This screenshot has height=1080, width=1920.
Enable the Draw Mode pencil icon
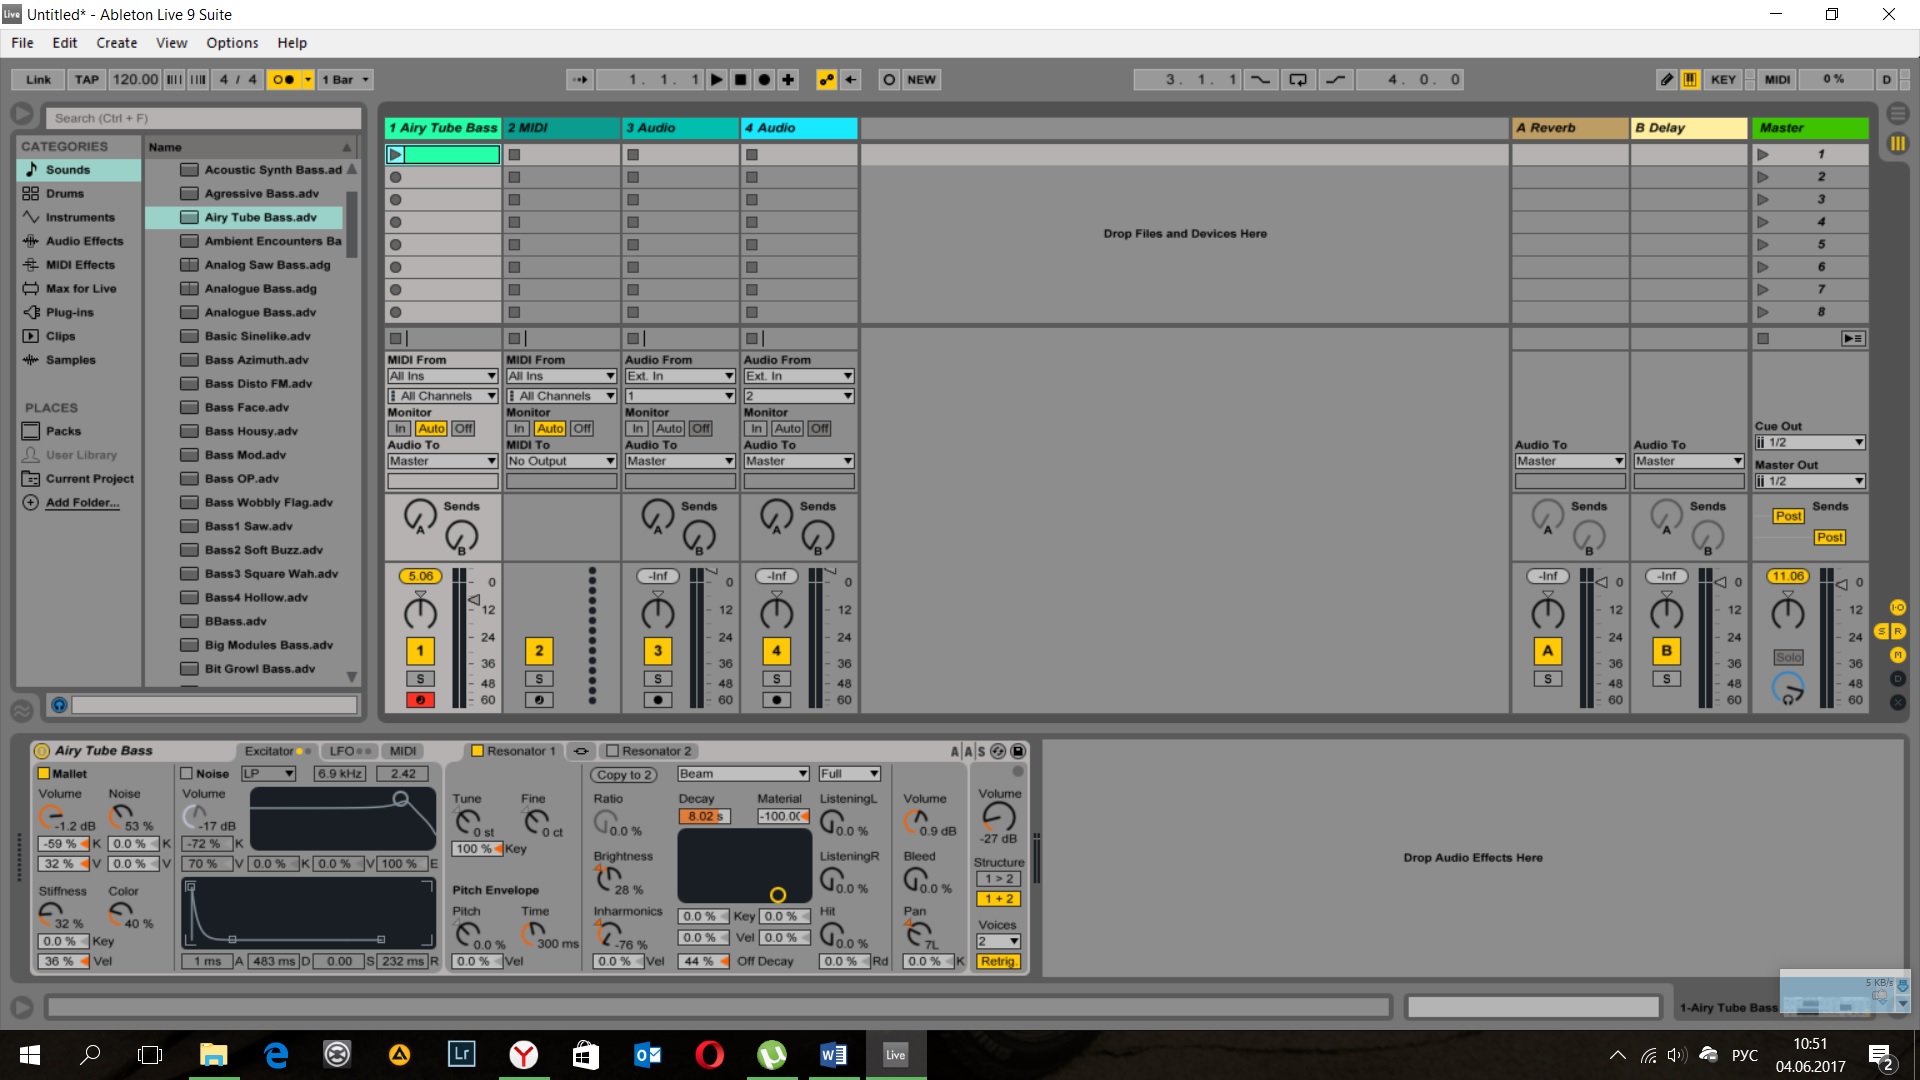(x=1666, y=80)
